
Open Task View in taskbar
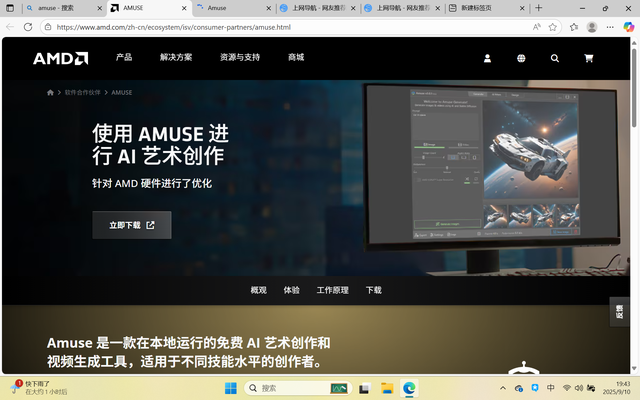pos(364,388)
